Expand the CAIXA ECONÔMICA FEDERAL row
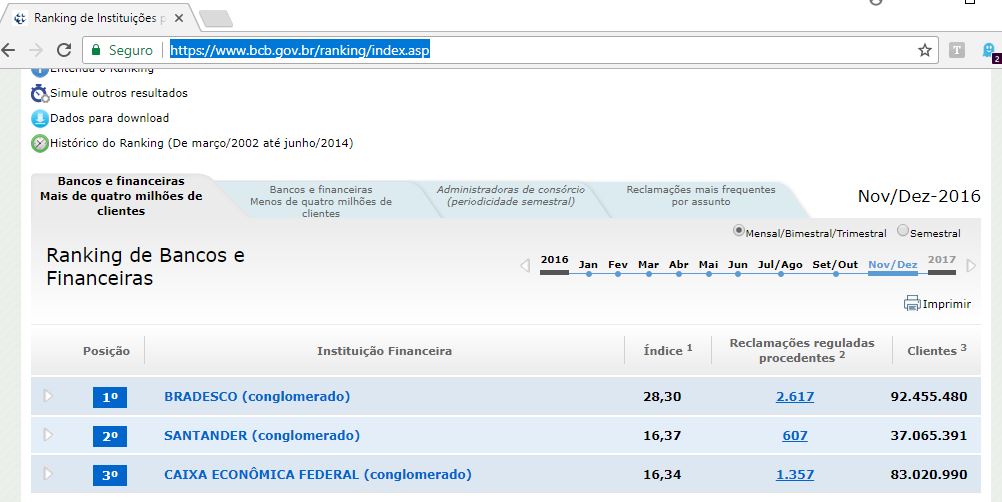 [48, 474]
